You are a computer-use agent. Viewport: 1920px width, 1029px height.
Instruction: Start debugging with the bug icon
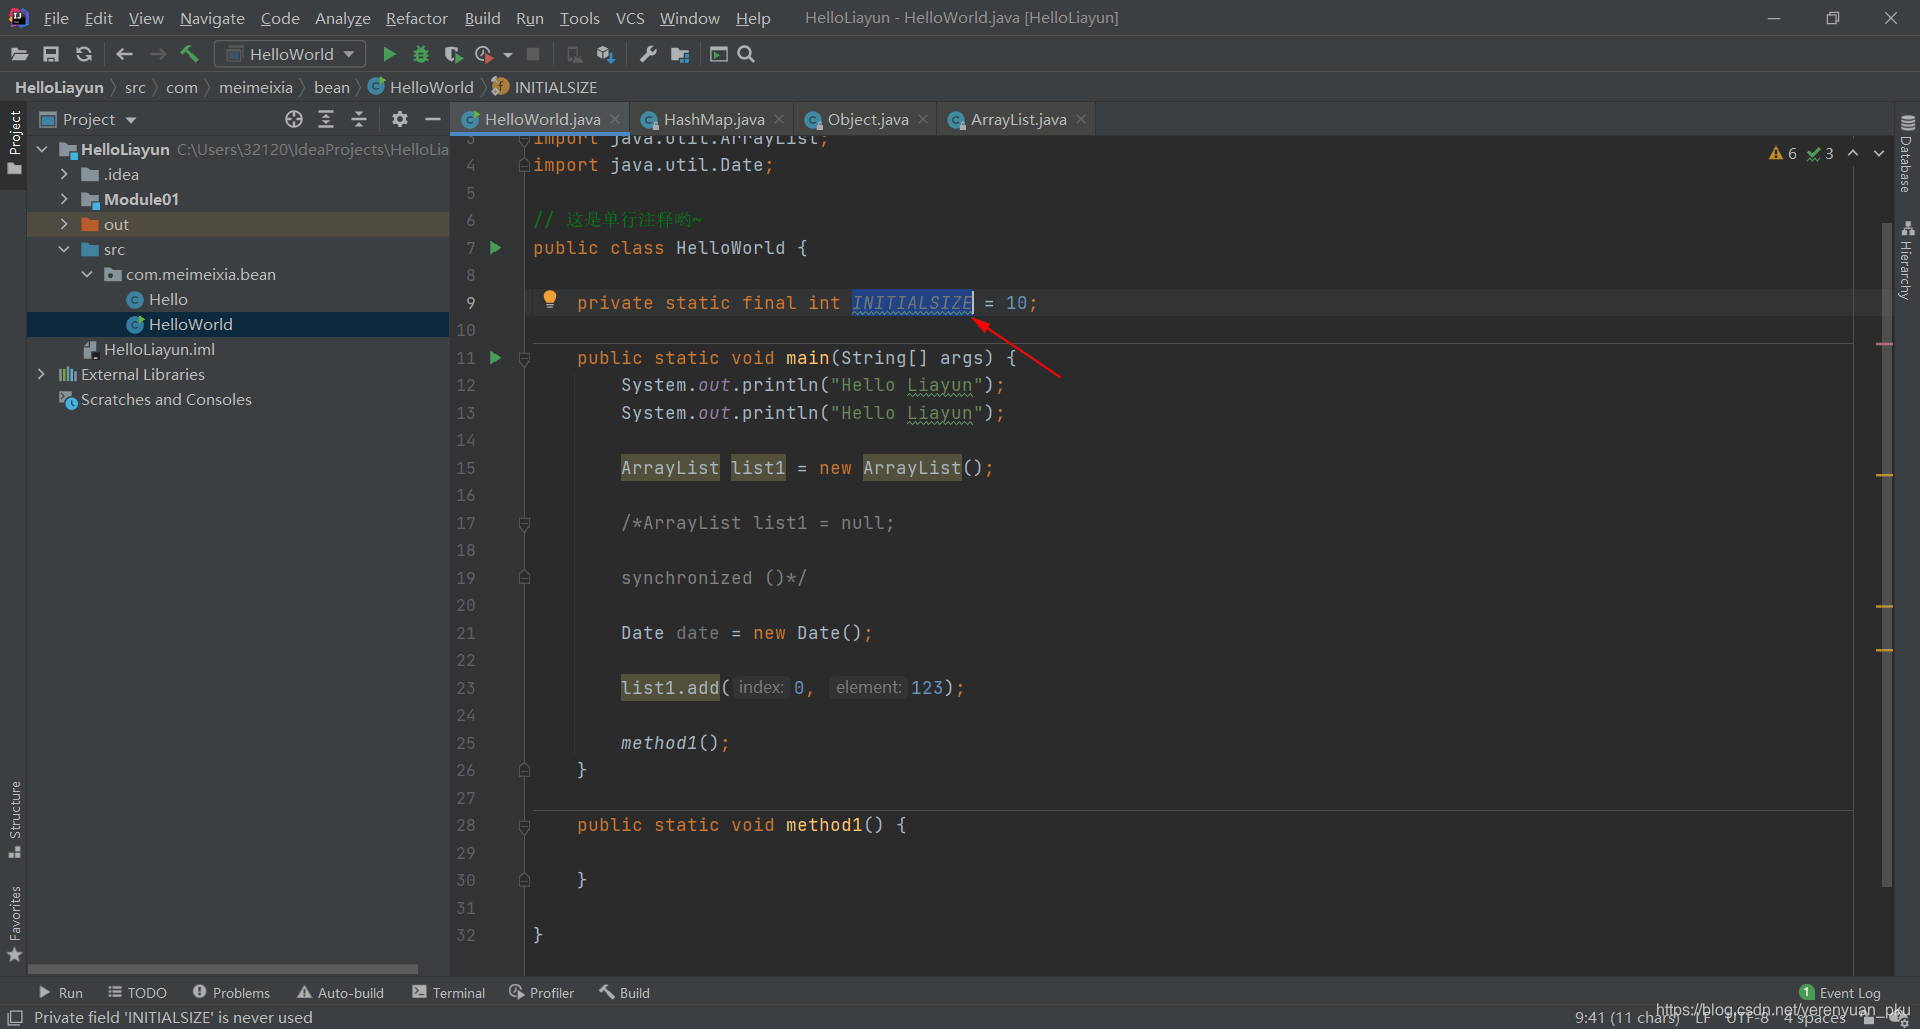coord(421,54)
